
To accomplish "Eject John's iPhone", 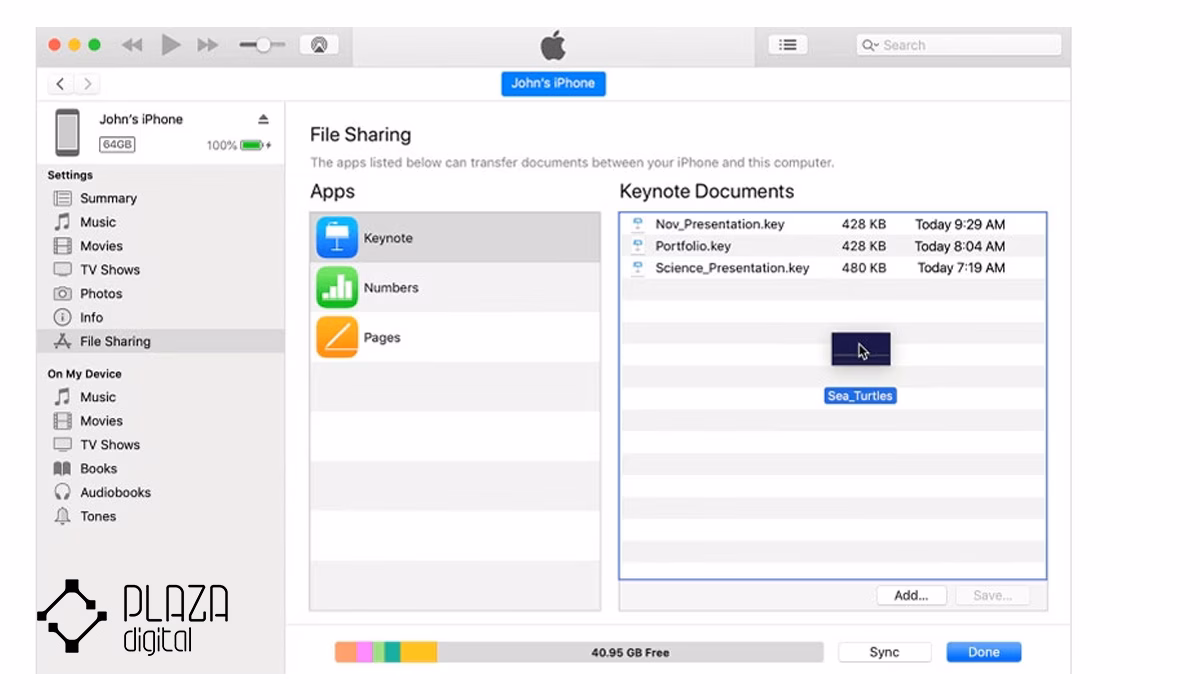I will pyautogui.click(x=264, y=119).
